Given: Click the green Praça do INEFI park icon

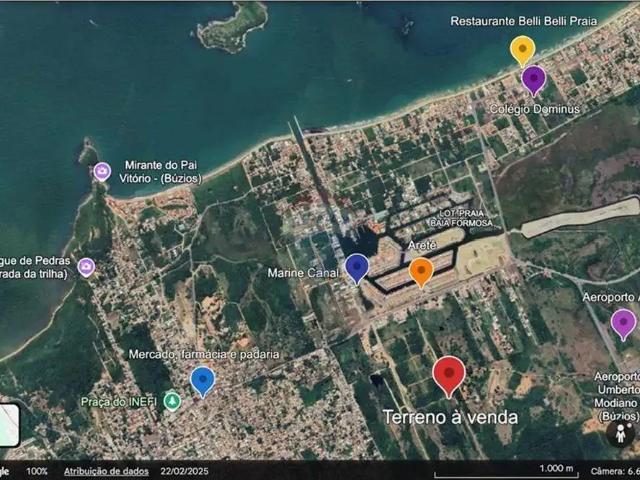Looking at the screenshot, I should click(x=172, y=402).
